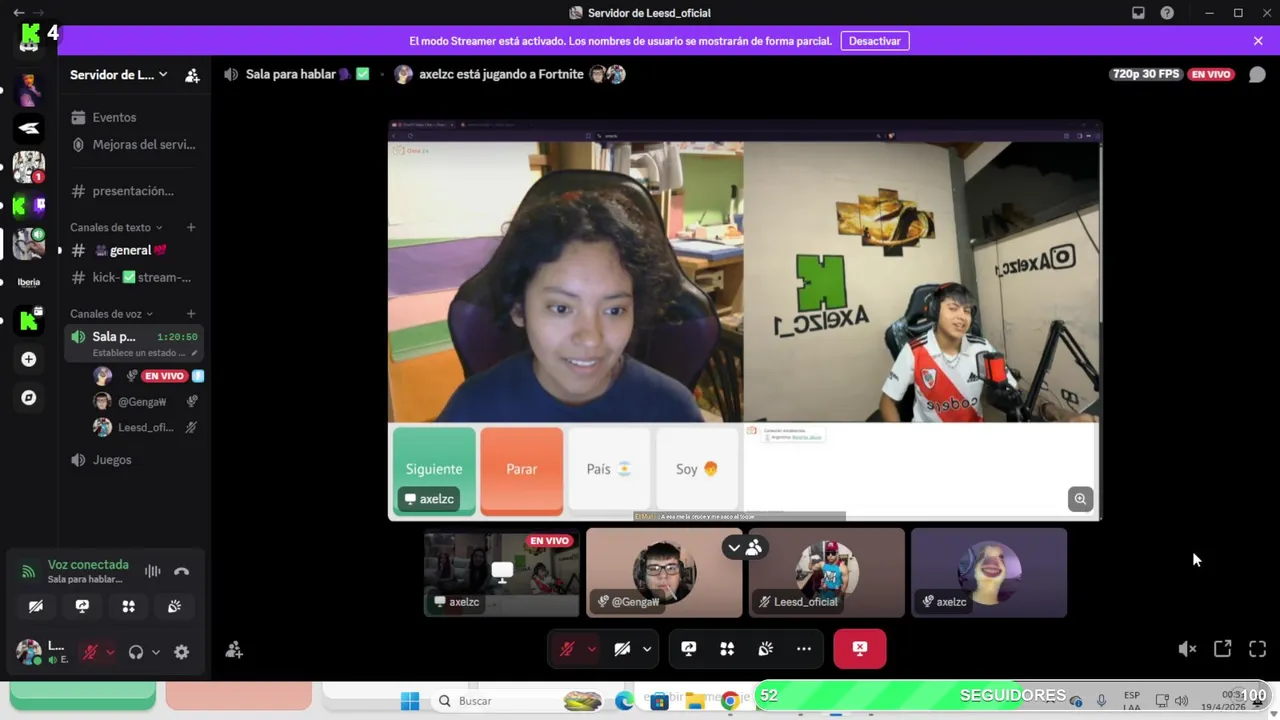
Task: Enter fullscreen mode for the stream
Action: click(1258, 649)
